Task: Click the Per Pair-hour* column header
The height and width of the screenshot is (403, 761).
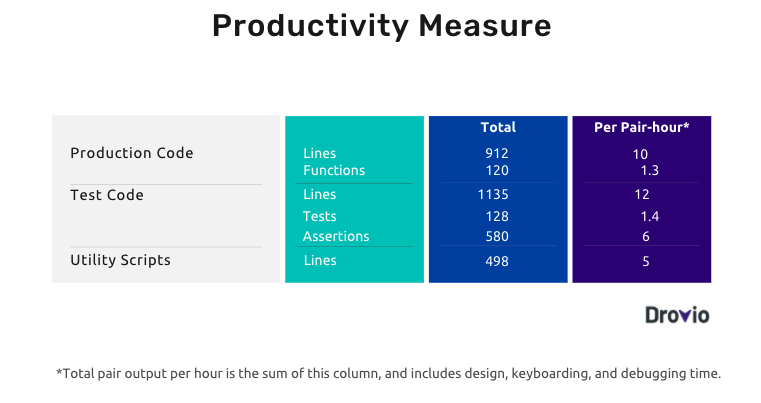Action: pos(642,127)
